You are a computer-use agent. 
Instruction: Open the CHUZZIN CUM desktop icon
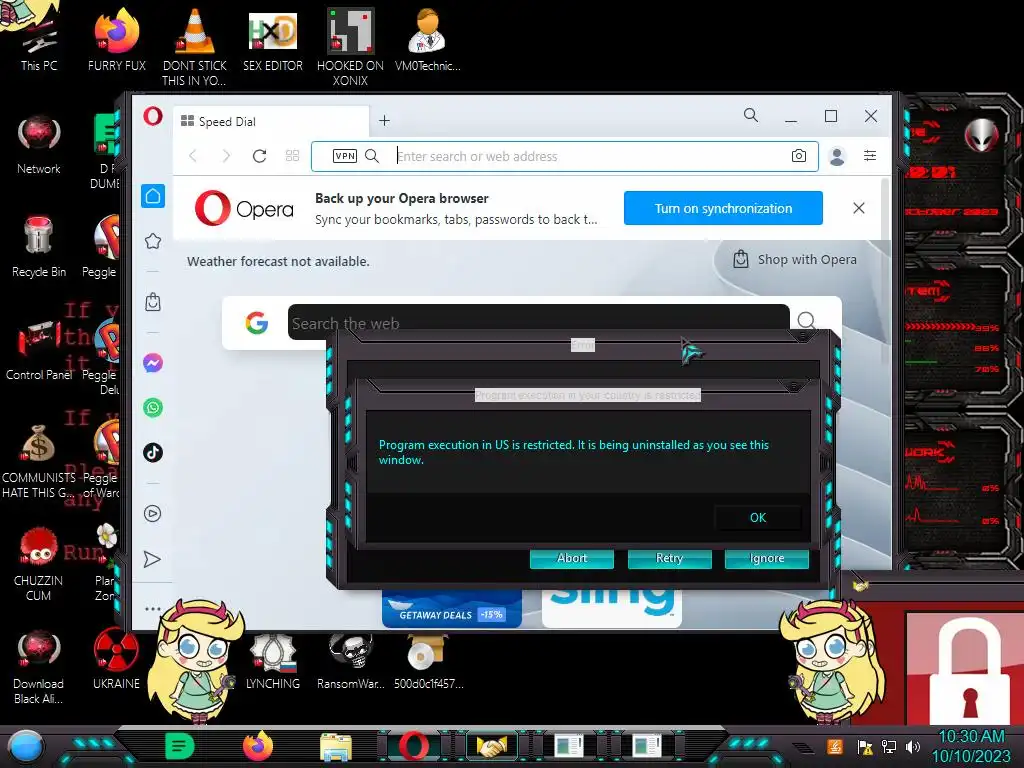[39, 564]
